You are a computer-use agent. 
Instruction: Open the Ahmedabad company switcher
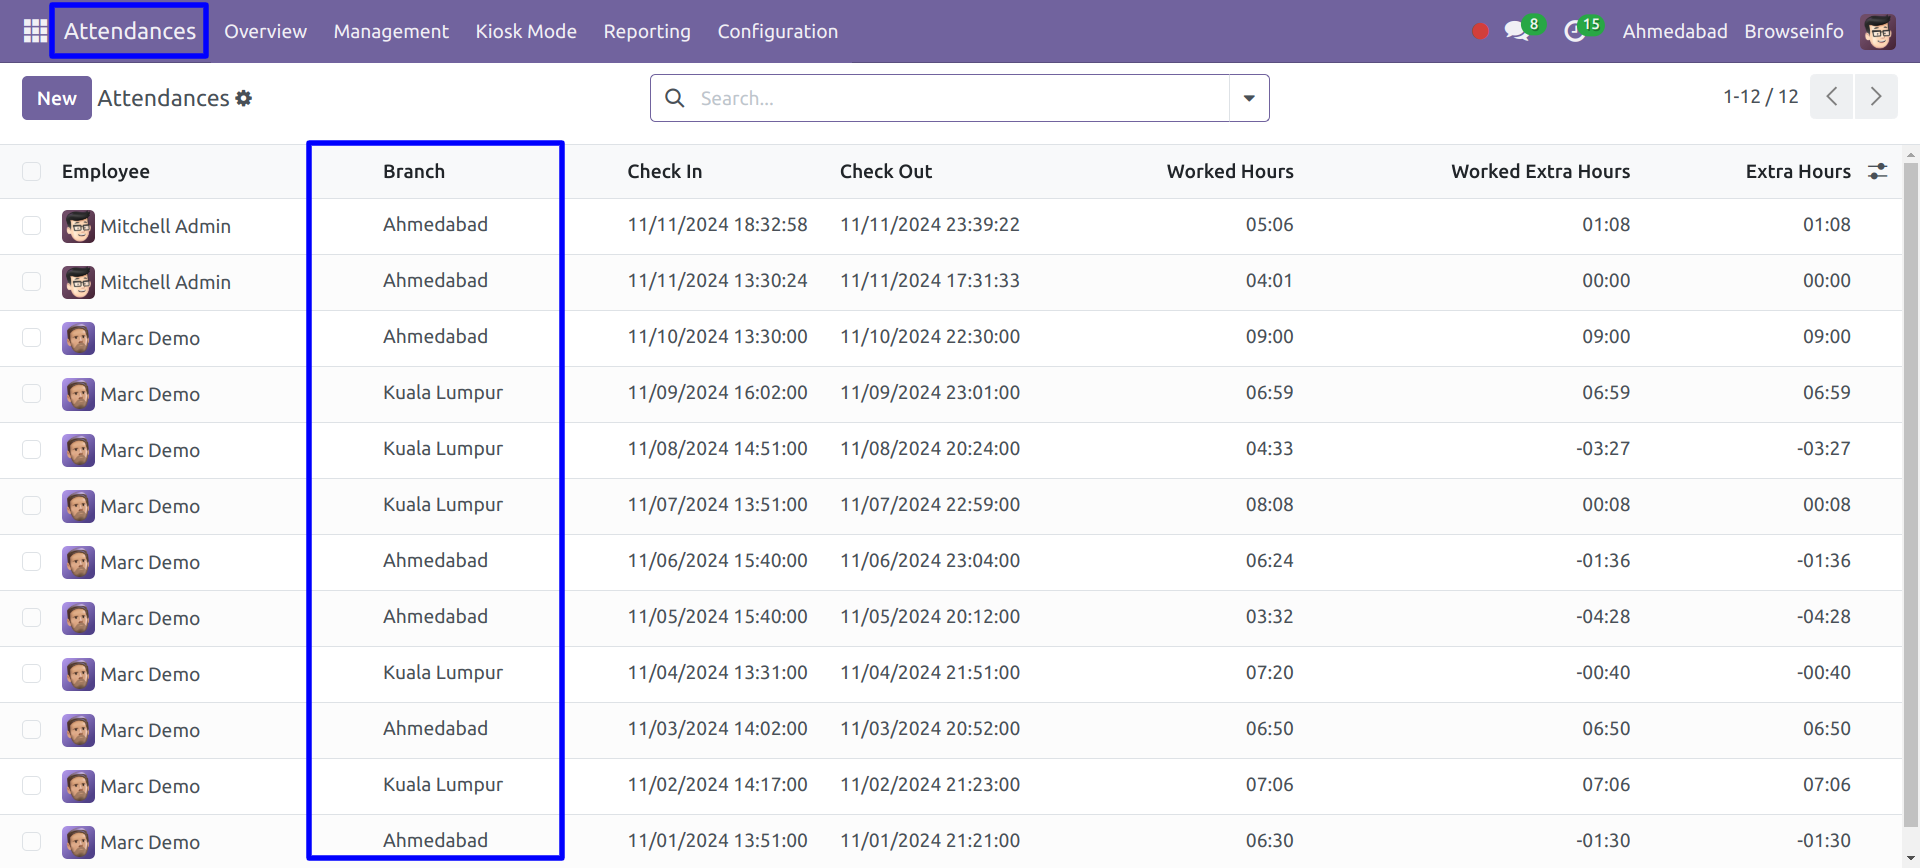click(x=1674, y=31)
